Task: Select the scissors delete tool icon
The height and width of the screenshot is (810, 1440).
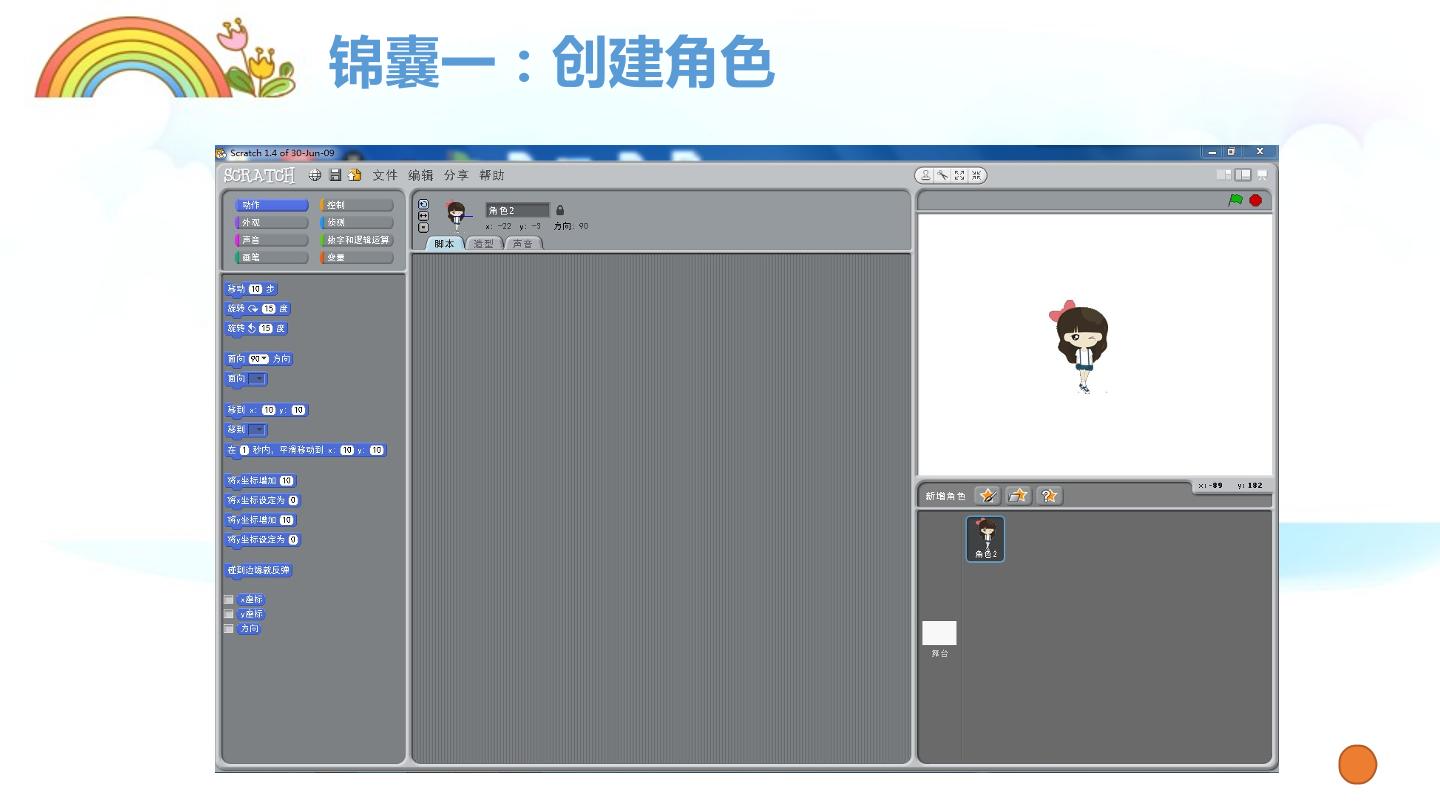Action: tap(943, 175)
